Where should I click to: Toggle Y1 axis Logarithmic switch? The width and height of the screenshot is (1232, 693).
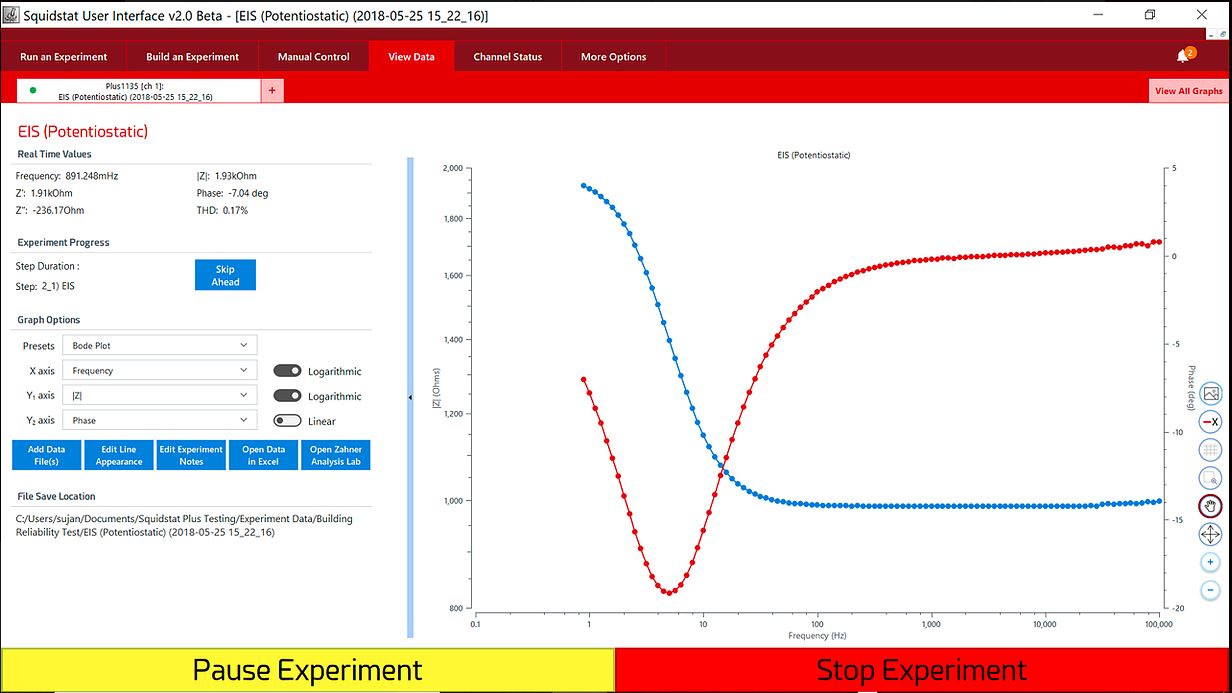[287, 396]
